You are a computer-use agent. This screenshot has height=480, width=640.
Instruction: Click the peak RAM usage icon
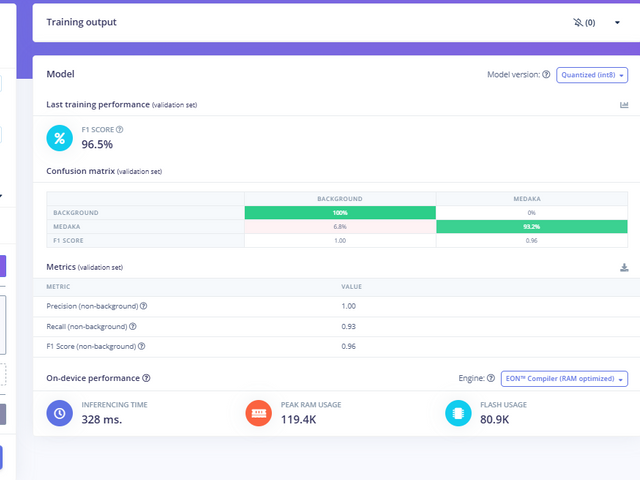pos(258,411)
